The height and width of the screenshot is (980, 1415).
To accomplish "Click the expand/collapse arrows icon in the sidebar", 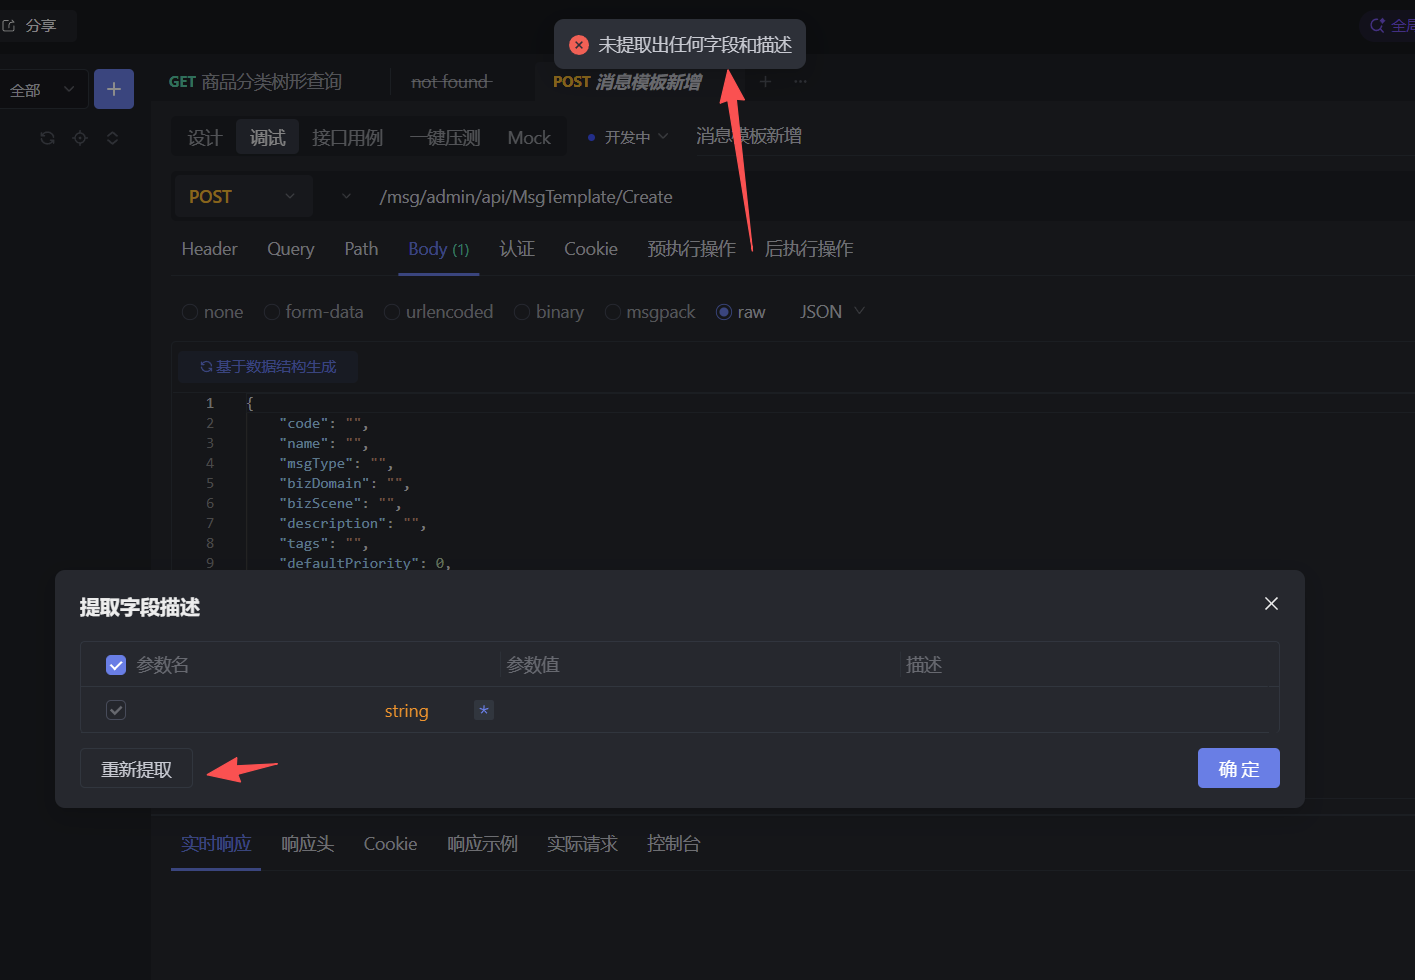I will (112, 138).
